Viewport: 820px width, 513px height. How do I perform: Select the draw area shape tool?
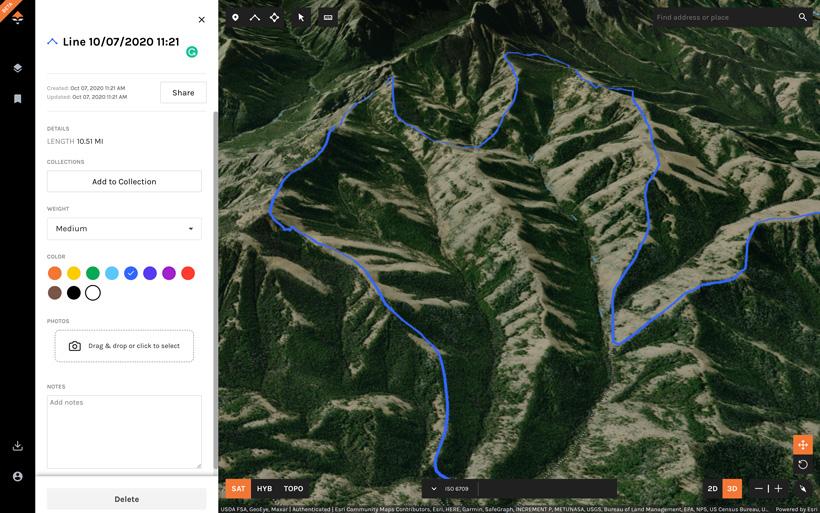[x=275, y=17]
